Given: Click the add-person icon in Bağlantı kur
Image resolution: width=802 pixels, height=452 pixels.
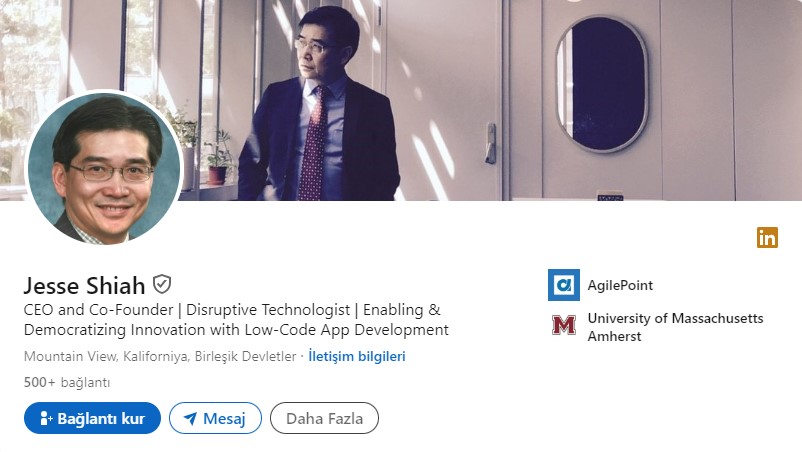Looking at the screenshot, I should [x=46, y=418].
